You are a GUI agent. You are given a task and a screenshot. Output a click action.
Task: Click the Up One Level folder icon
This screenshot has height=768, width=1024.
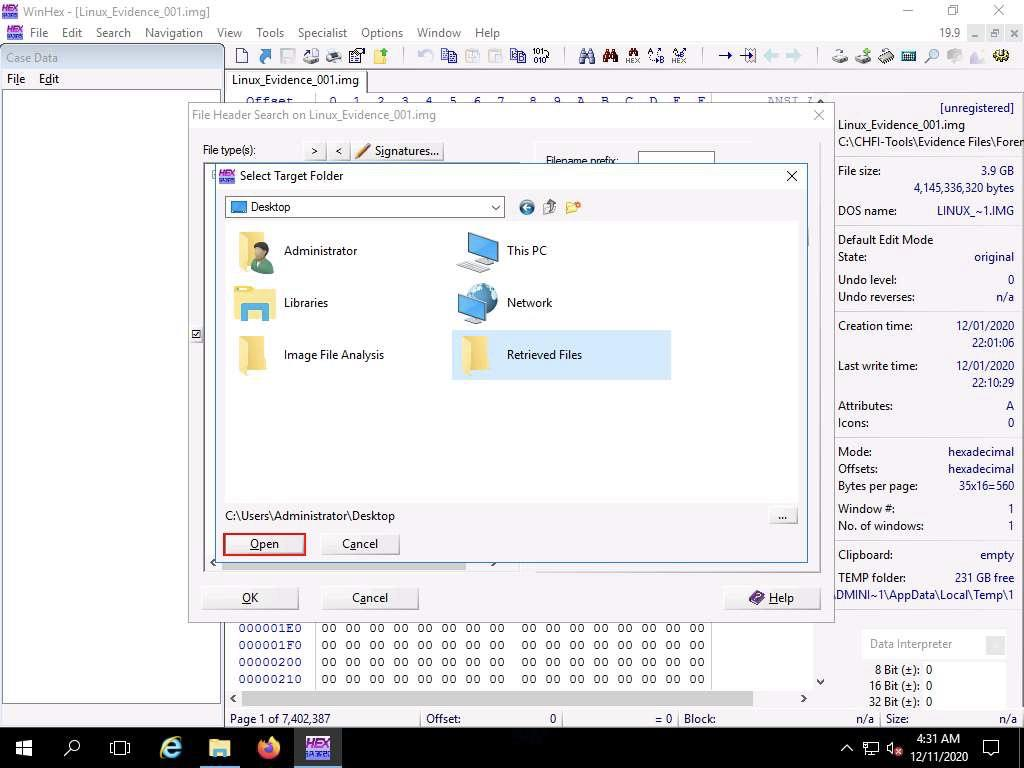[549, 208]
